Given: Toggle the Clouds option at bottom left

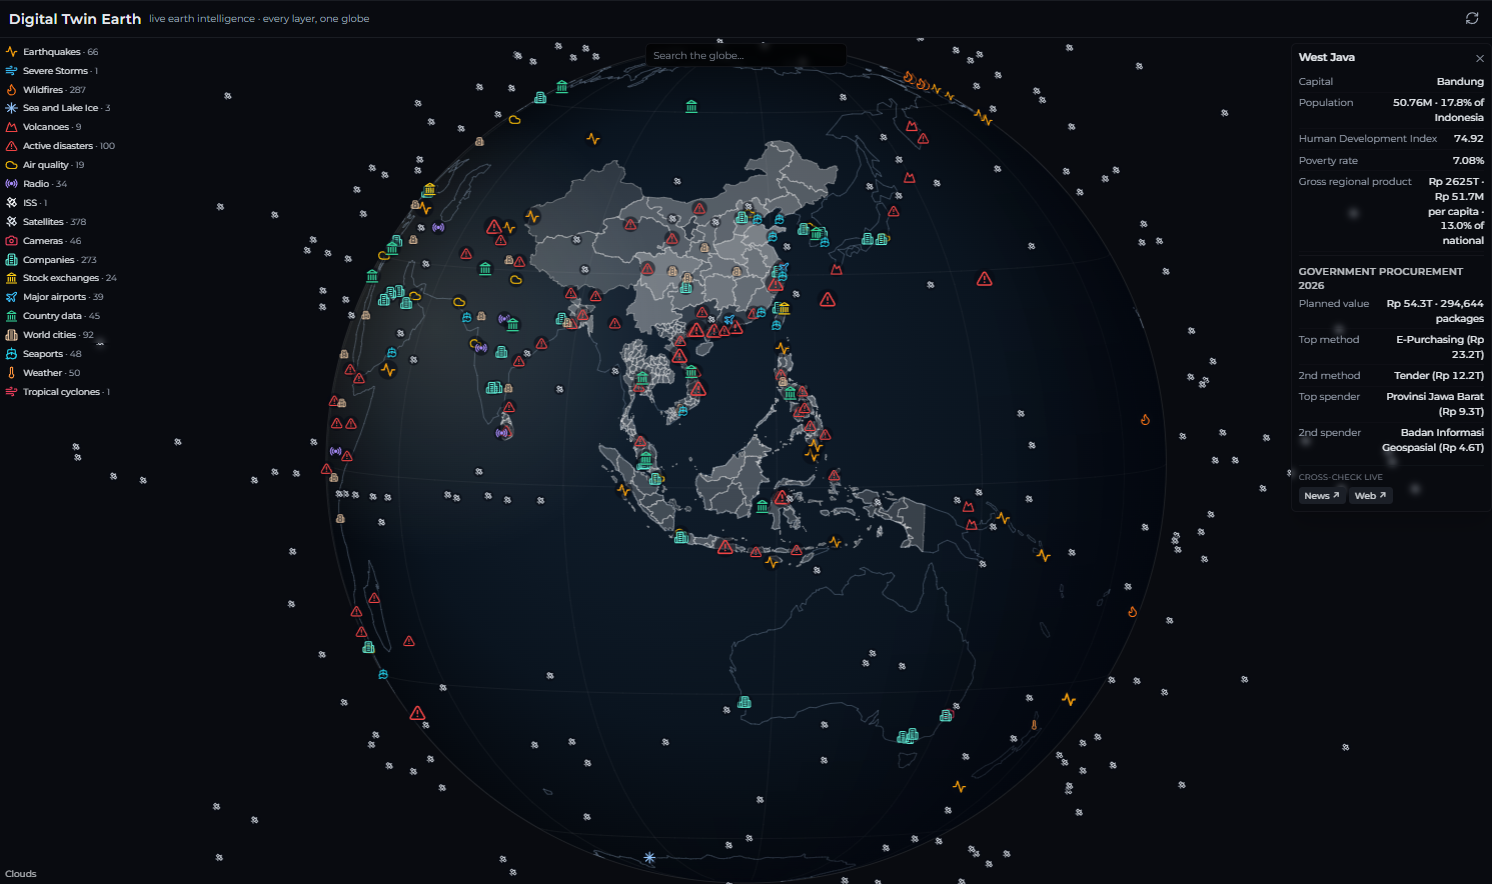Looking at the screenshot, I should click(x=21, y=874).
